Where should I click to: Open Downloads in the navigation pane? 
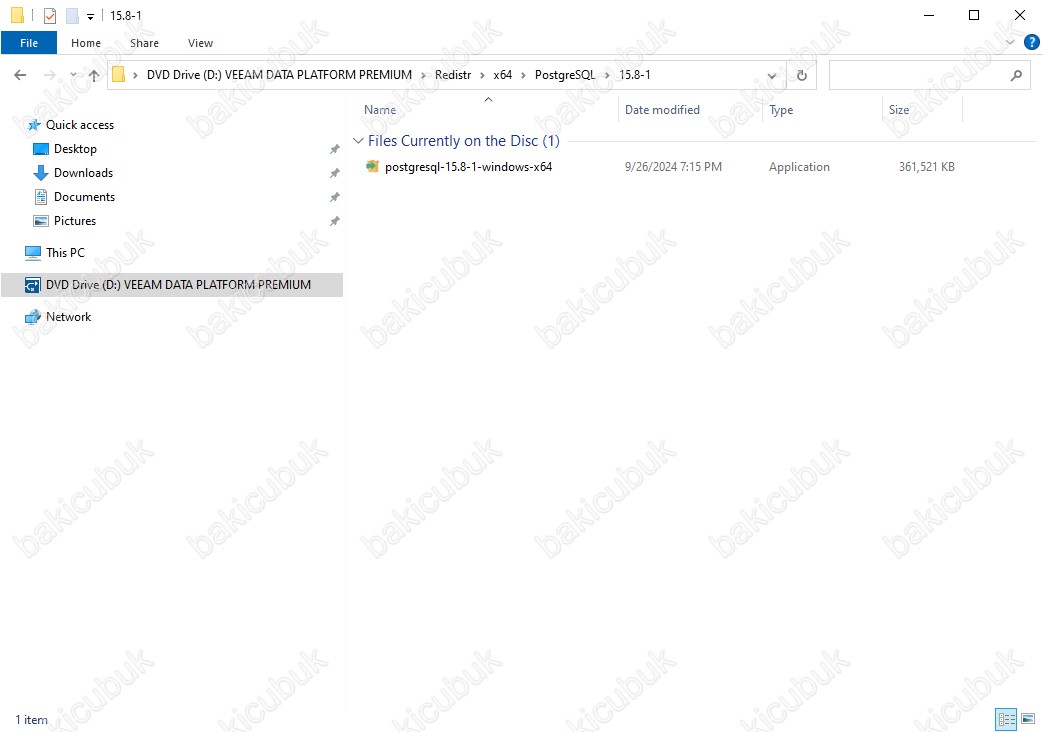click(x=83, y=173)
